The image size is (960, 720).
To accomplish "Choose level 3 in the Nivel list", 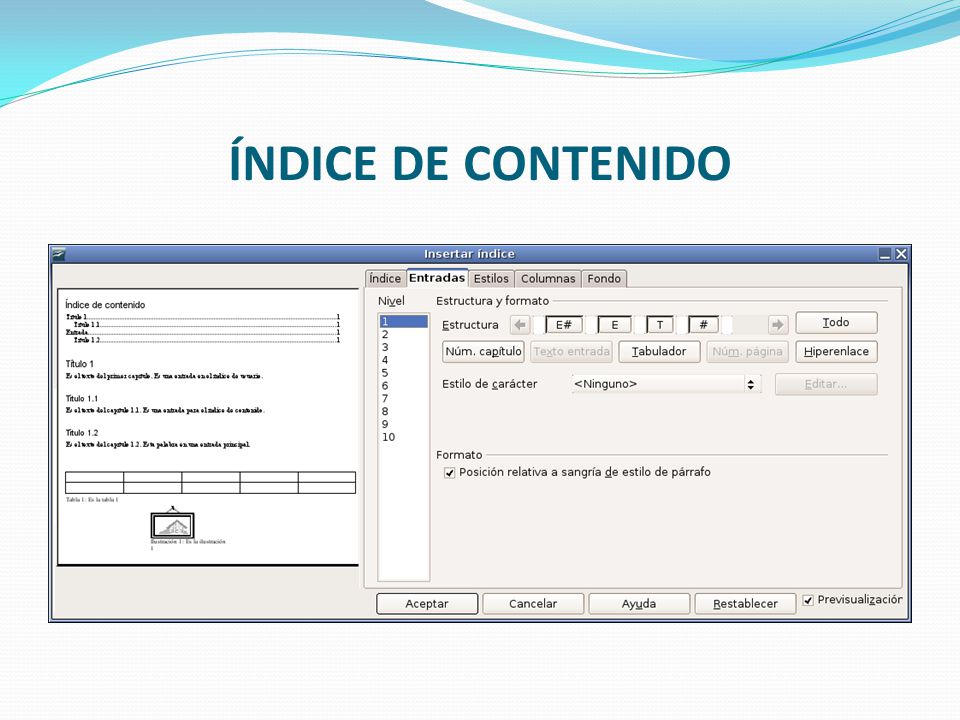I will pos(403,347).
